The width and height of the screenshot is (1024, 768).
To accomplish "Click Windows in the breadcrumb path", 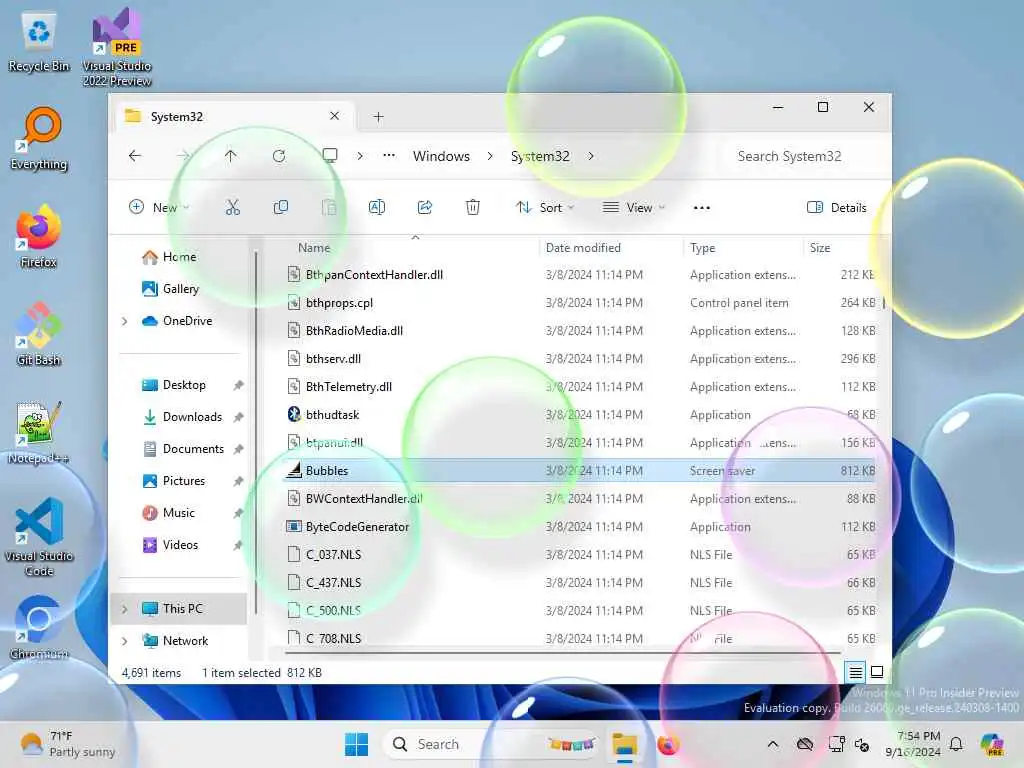I will (x=441, y=156).
